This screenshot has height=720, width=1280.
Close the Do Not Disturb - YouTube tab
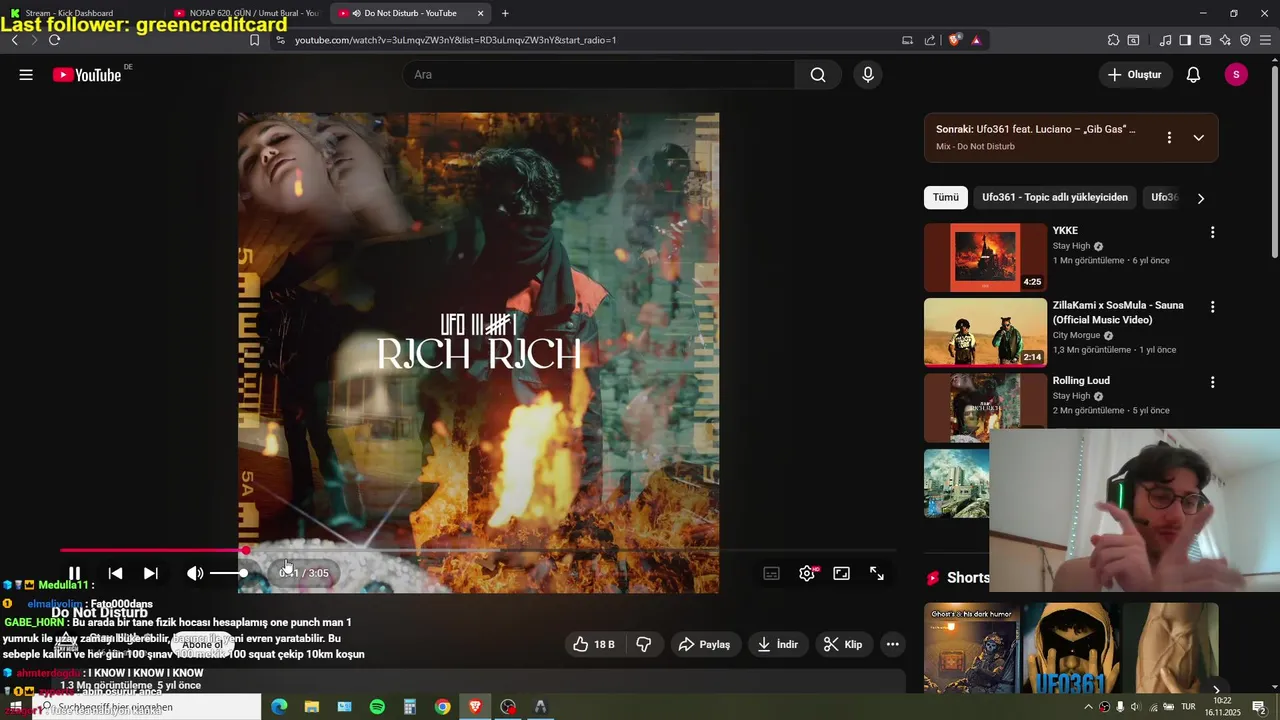(480, 13)
